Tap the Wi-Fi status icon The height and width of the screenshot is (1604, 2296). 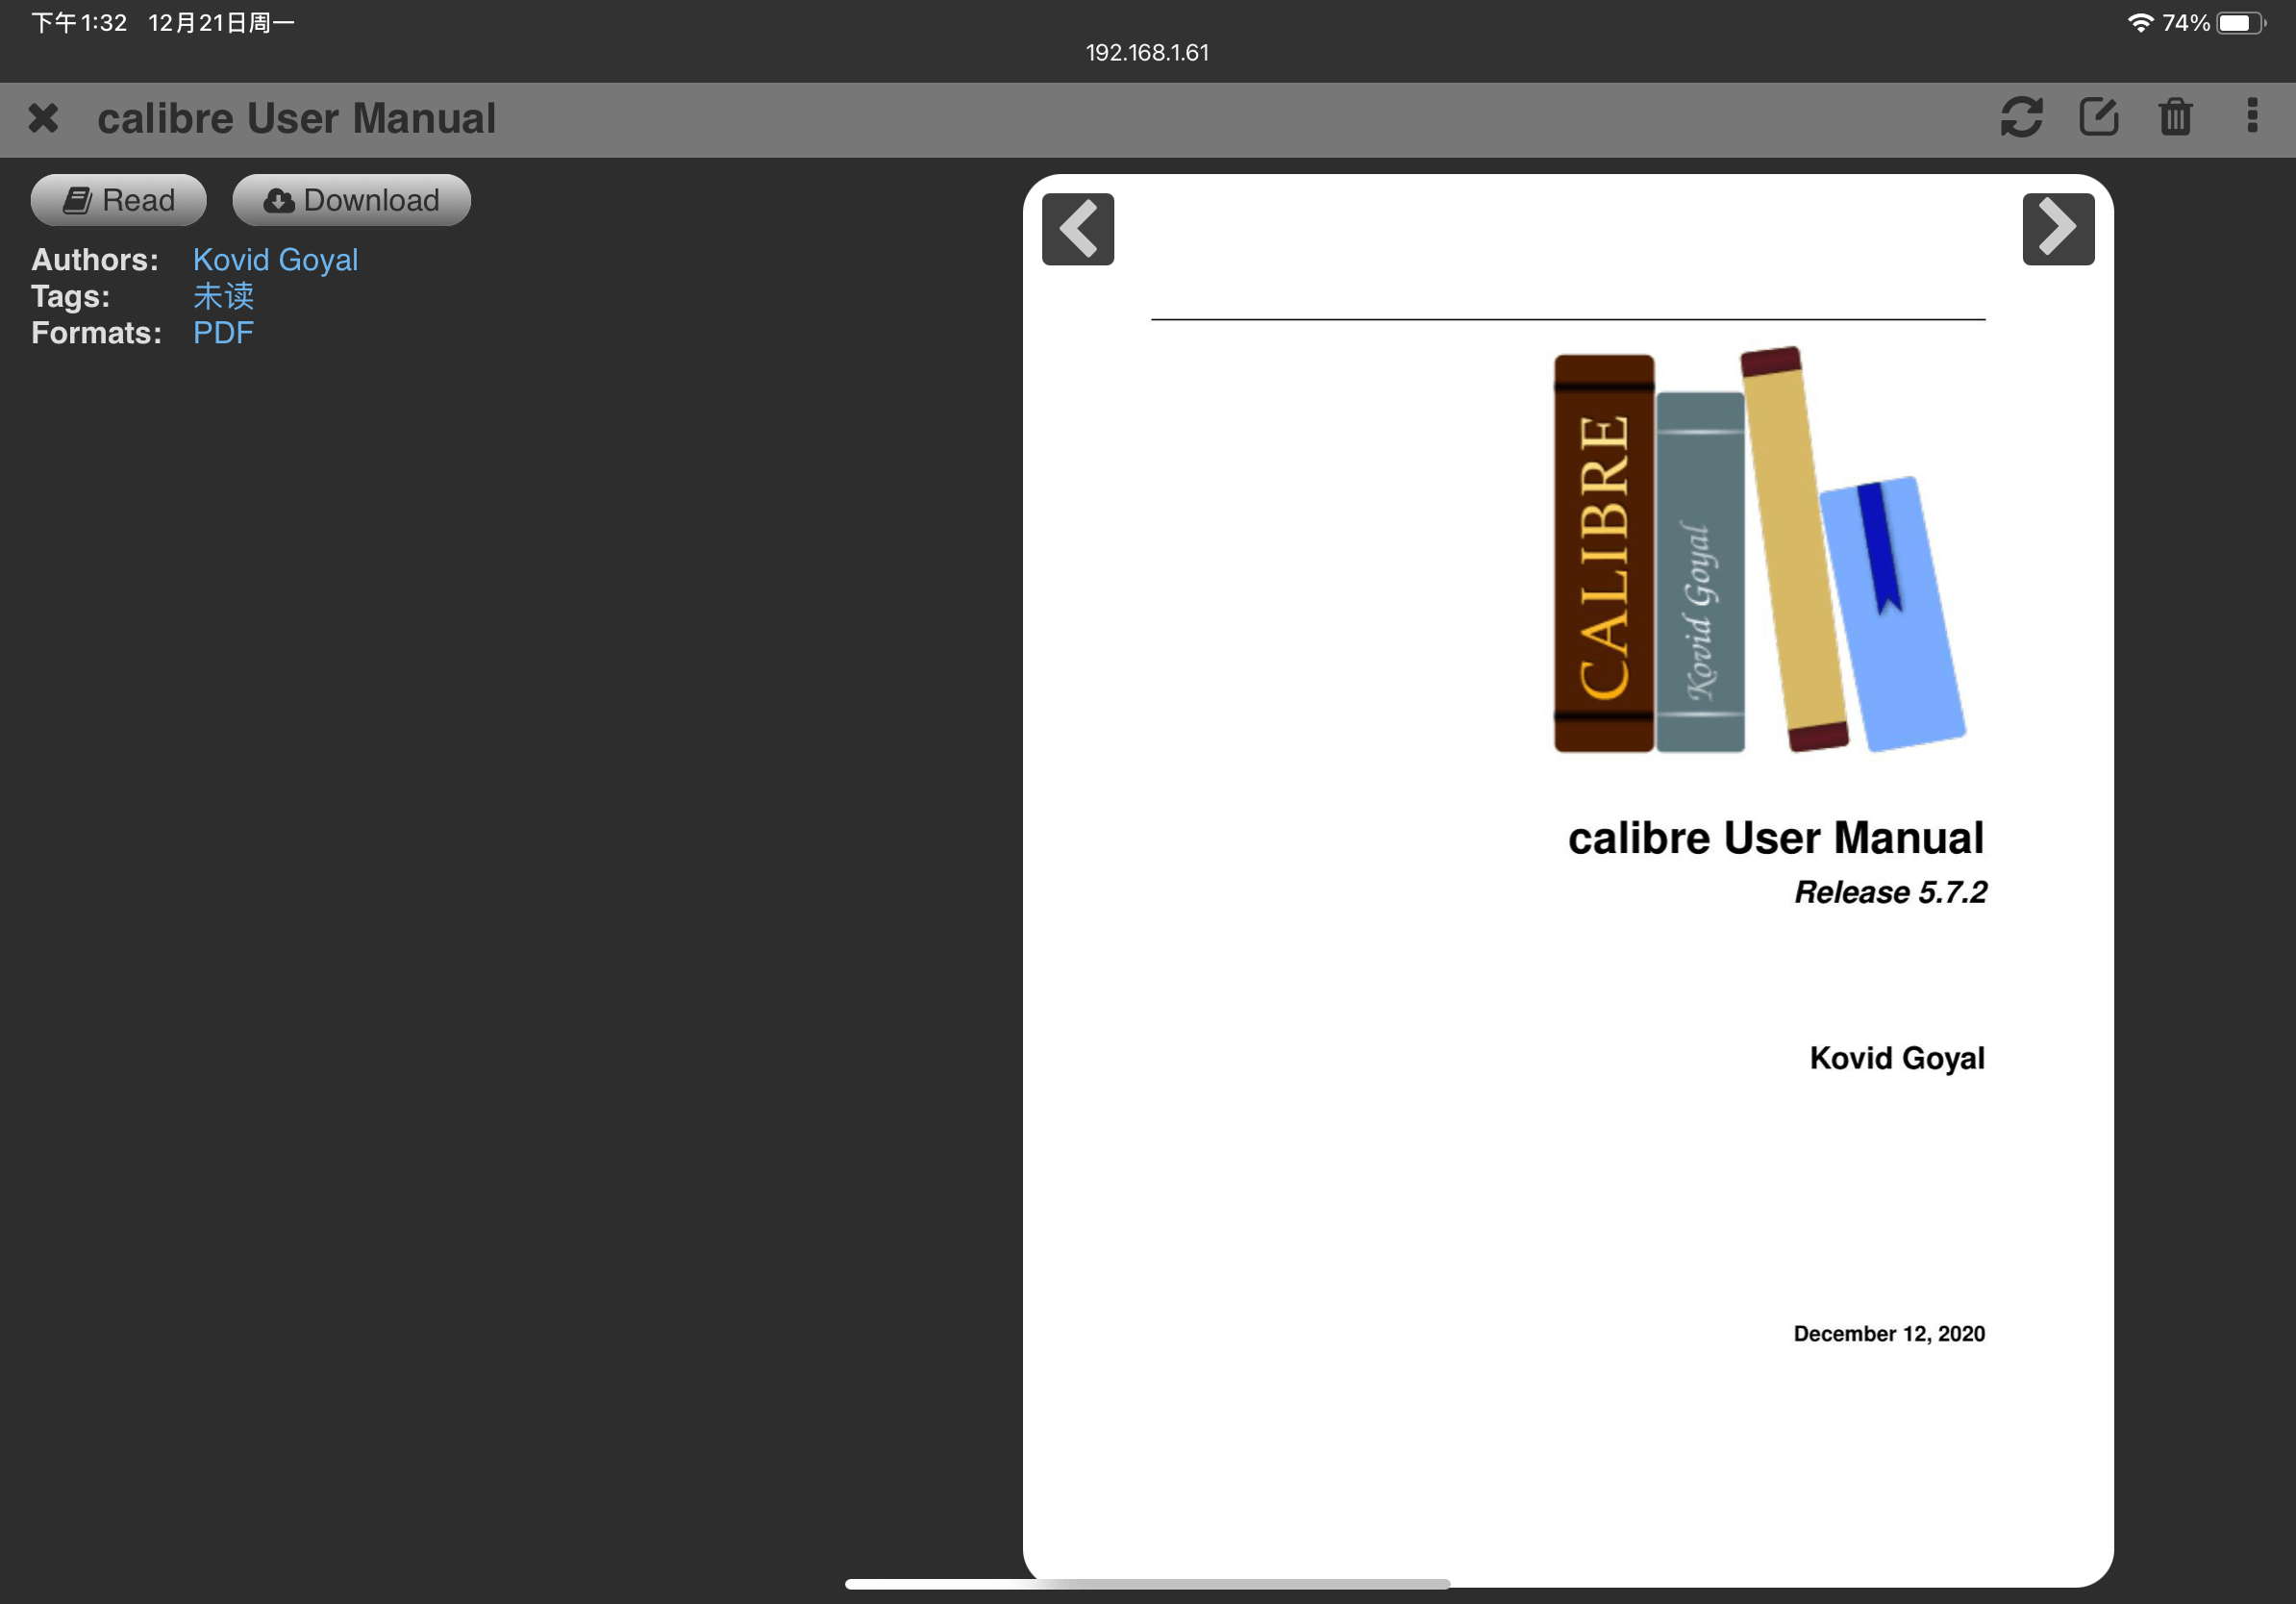point(2139,23)
